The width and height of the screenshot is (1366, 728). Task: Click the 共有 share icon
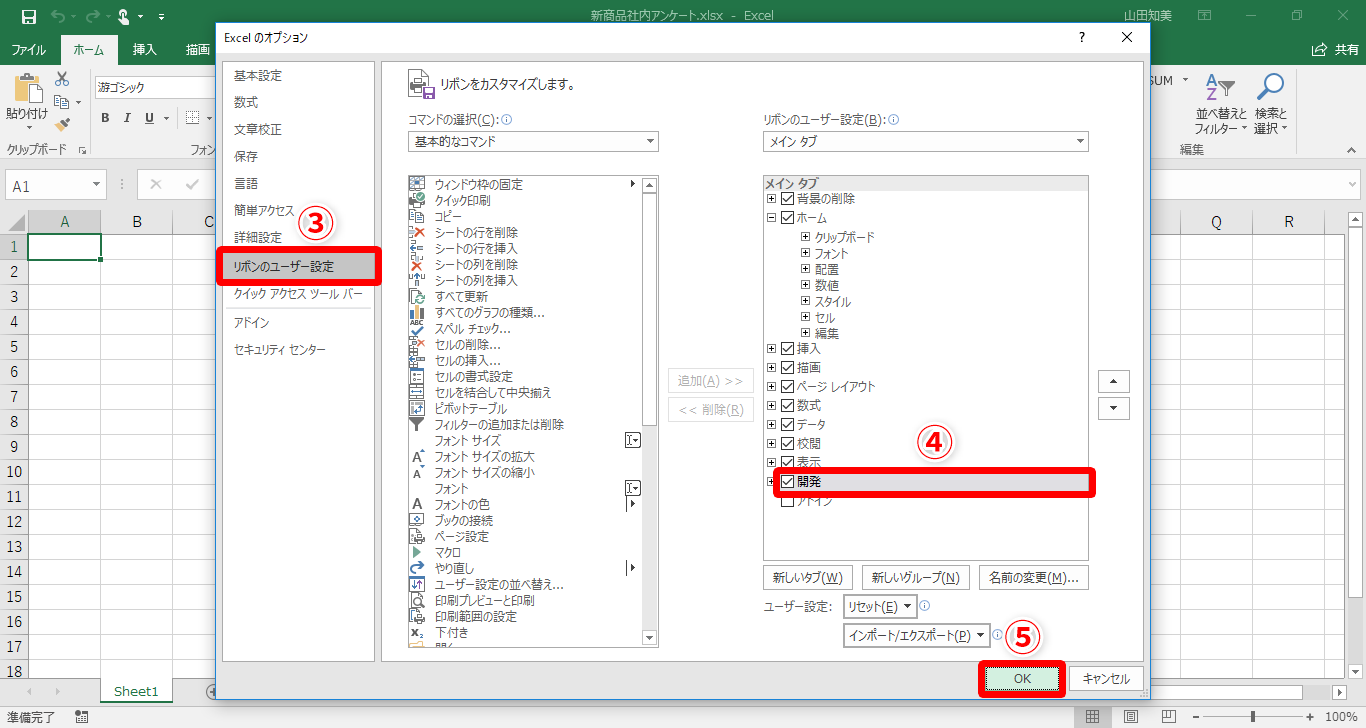(x=1335, y=50)
